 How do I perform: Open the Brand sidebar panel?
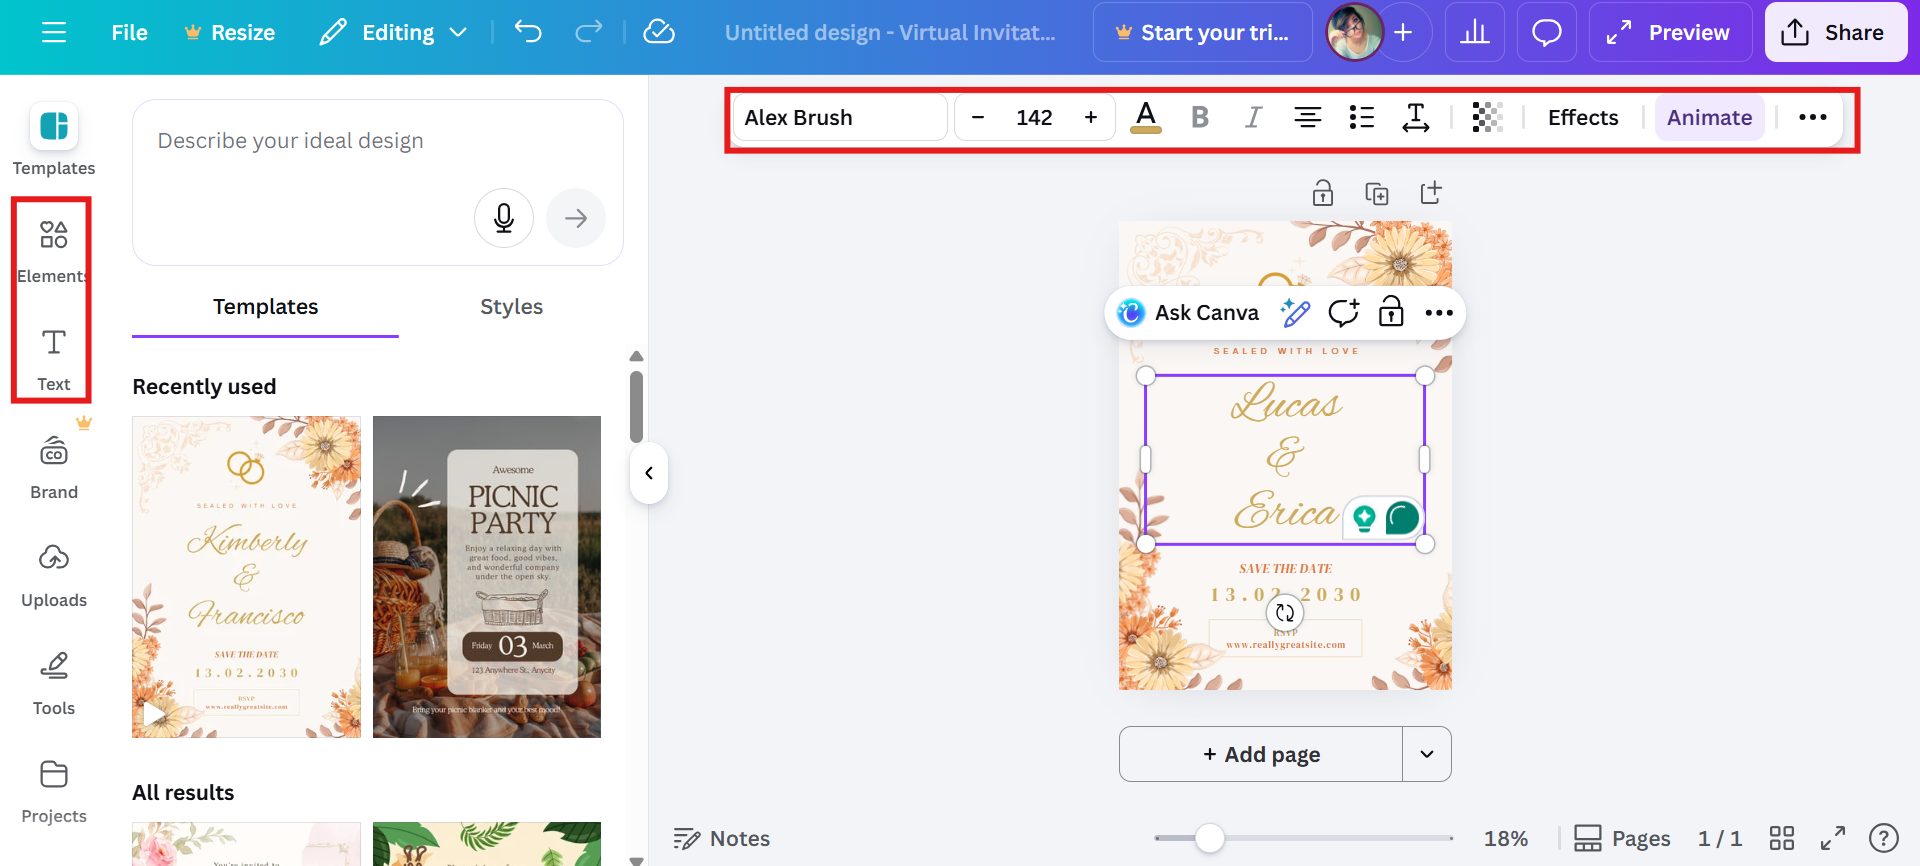tap(54, 468)
